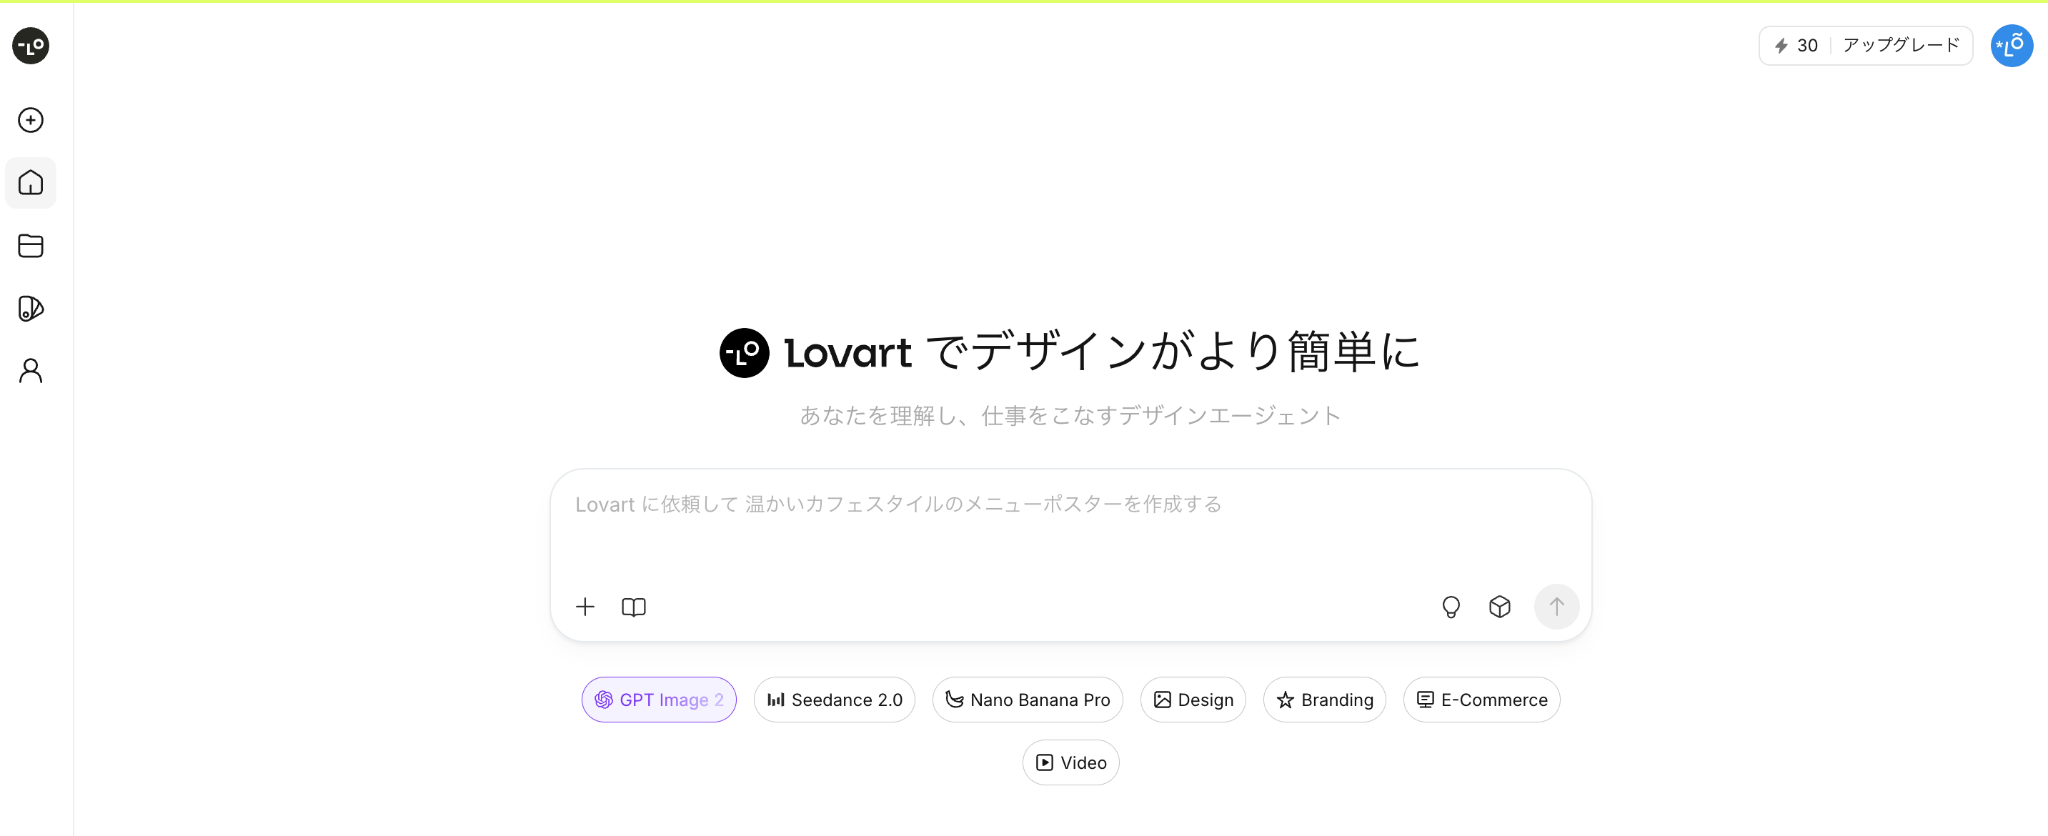The image size is (2048, 836).
Task: Open the book library icon in the prompt box
Action: (634, 607)
